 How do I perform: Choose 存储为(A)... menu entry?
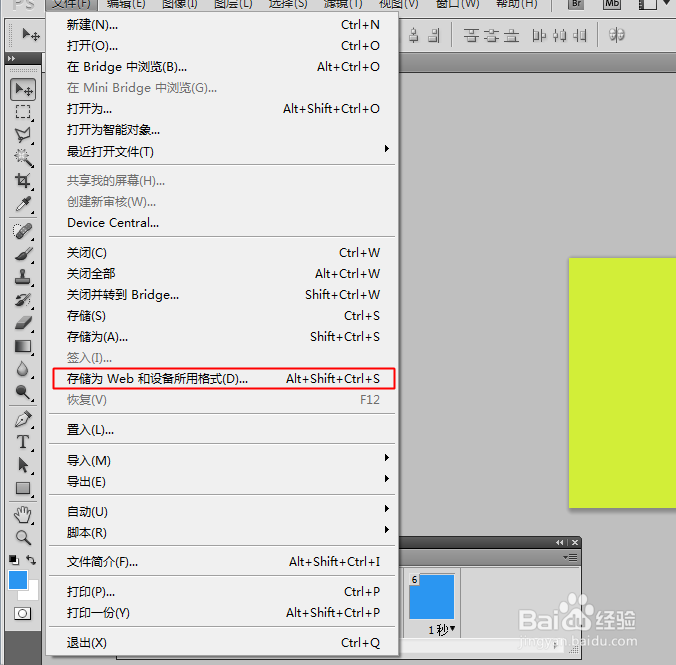(222, 336)
